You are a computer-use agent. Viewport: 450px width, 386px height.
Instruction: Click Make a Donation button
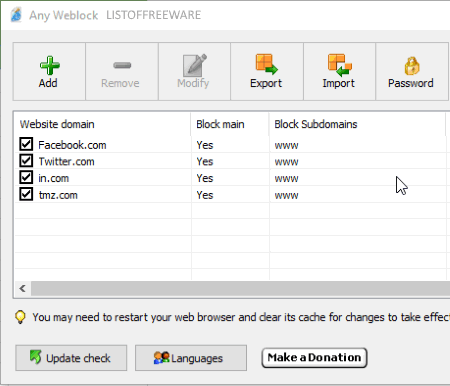click(x=314, y=358)
